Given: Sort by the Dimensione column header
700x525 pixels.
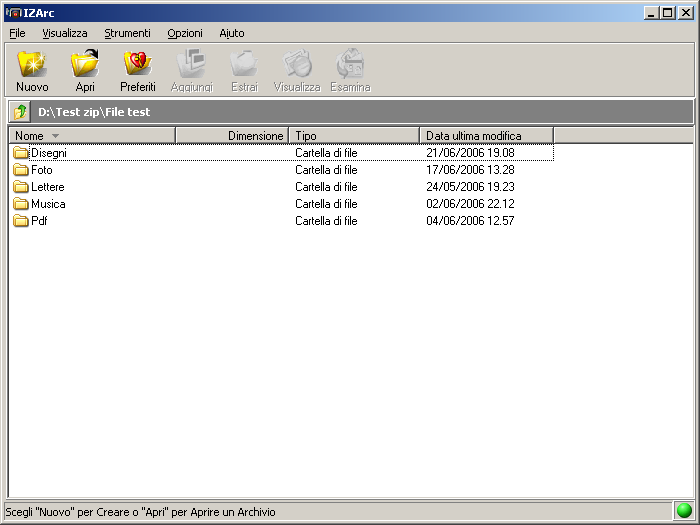Looking at the screenshot, I should click(232, 136).
